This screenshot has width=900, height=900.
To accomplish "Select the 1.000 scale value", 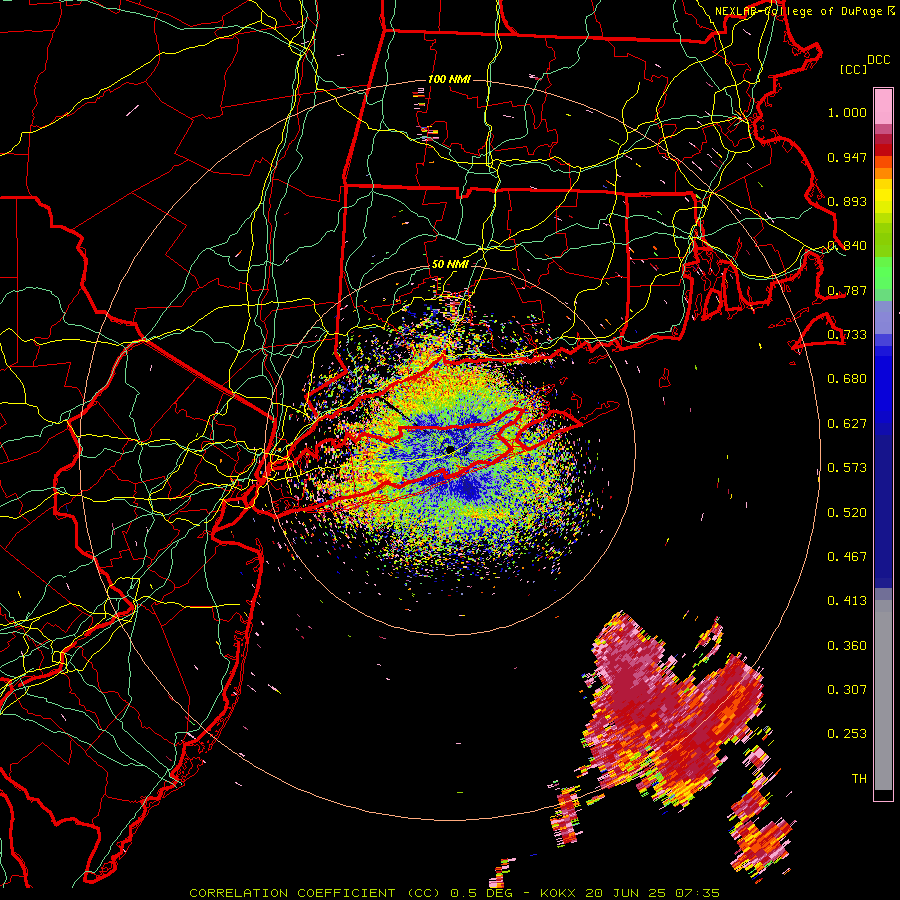I will click(847, 112).
